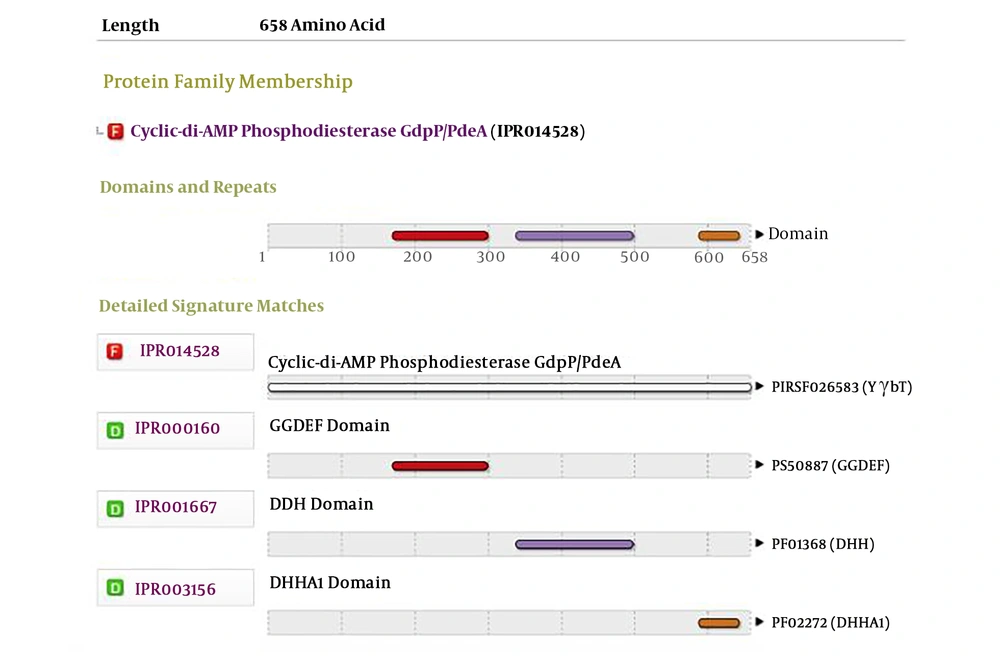Click the arrow before the Domain label

[759, 234]
